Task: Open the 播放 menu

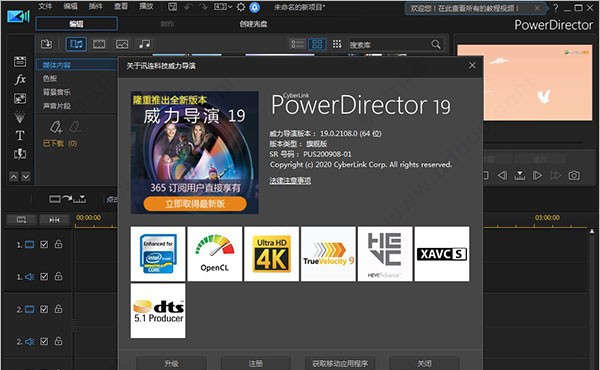Action: [x=146, y=6]
